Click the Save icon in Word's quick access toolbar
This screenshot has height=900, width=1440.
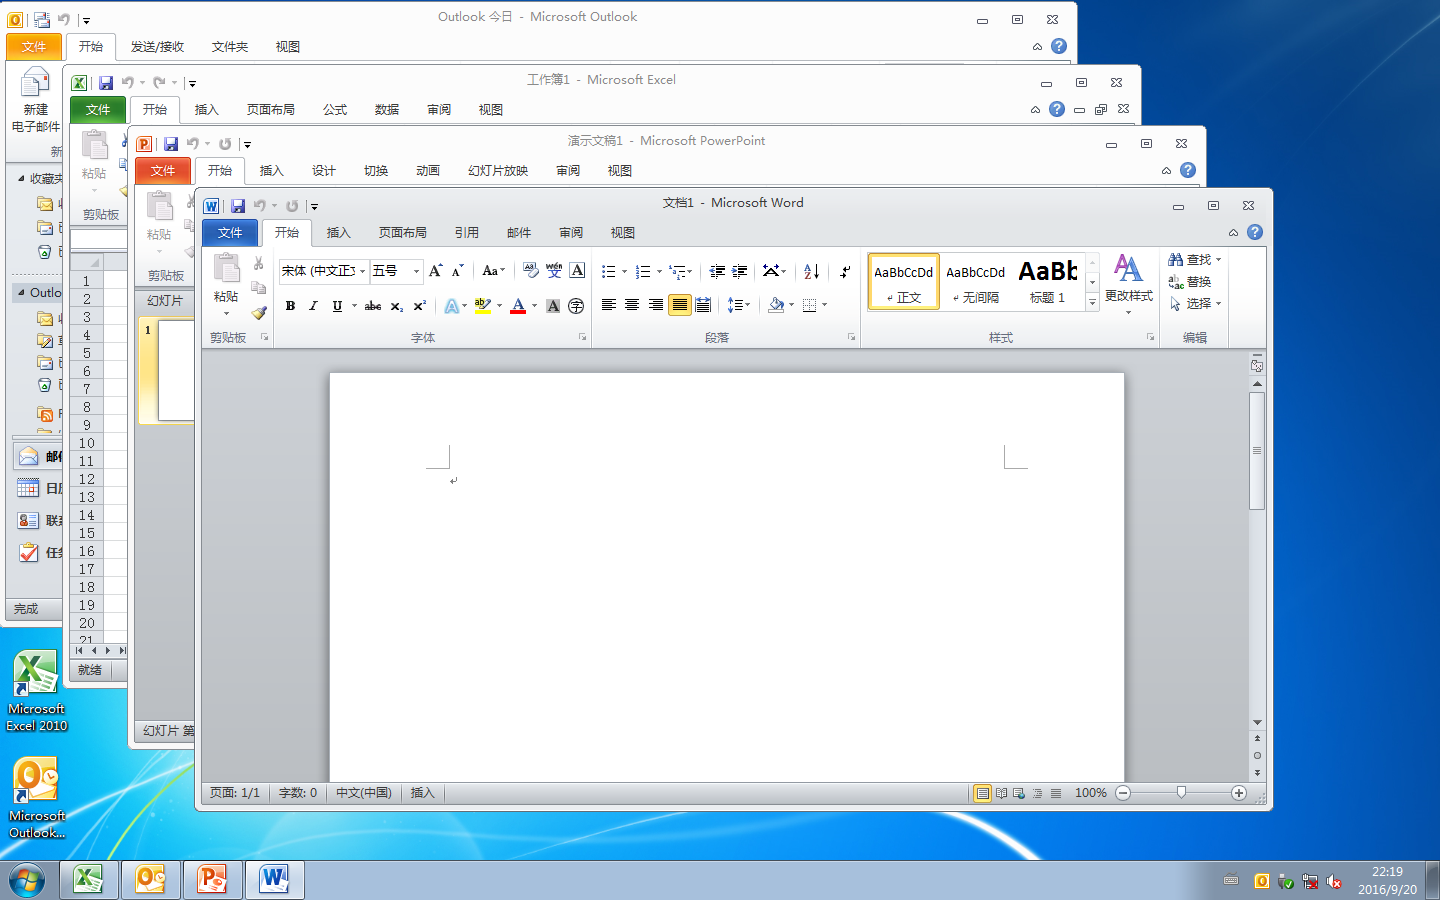[238, 206]
